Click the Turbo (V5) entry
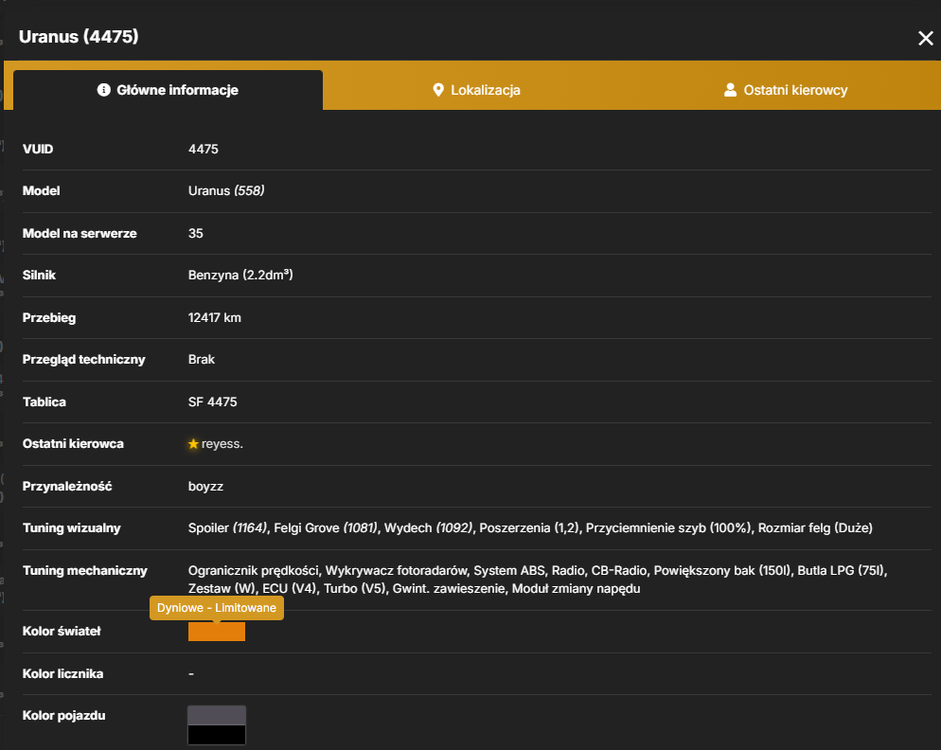 355,589
